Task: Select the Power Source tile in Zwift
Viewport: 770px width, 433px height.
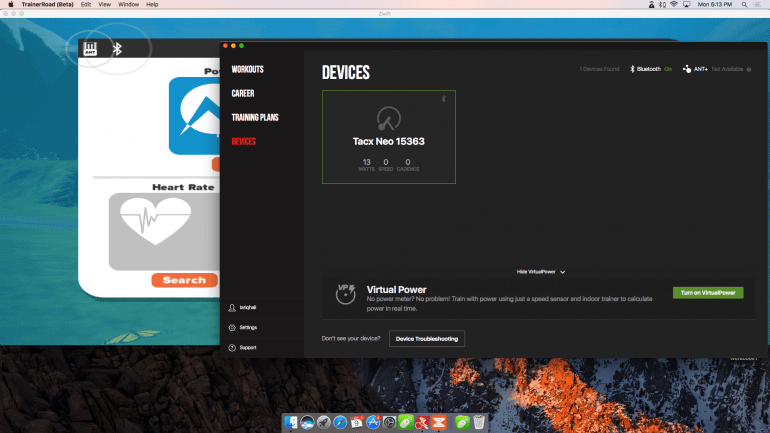Action: (194, 116)
